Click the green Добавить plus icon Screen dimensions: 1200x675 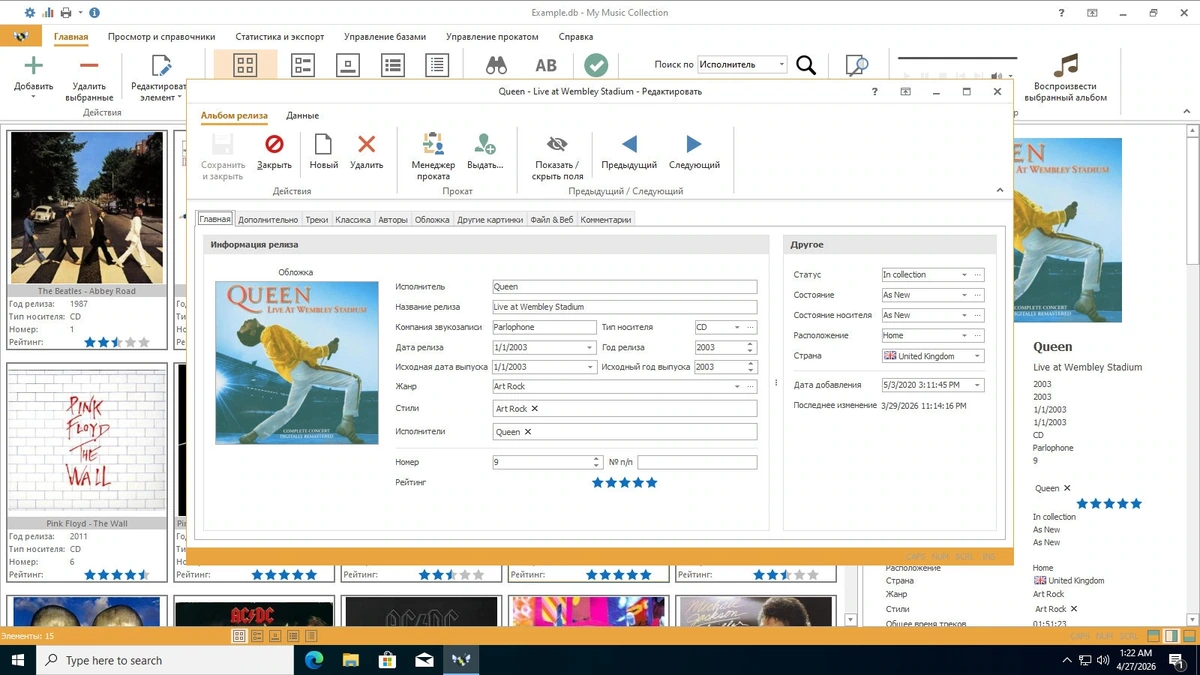pyautogui.click(x=33, y=66)
